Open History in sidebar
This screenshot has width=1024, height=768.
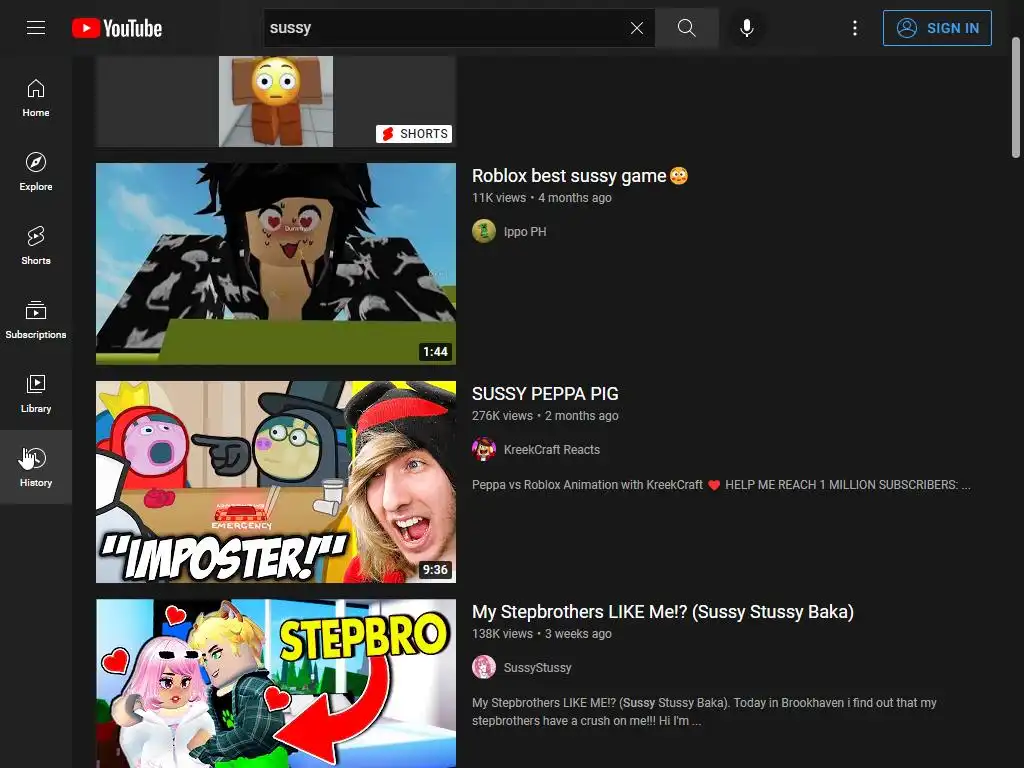pyautogui.click(x=36, y=467)
